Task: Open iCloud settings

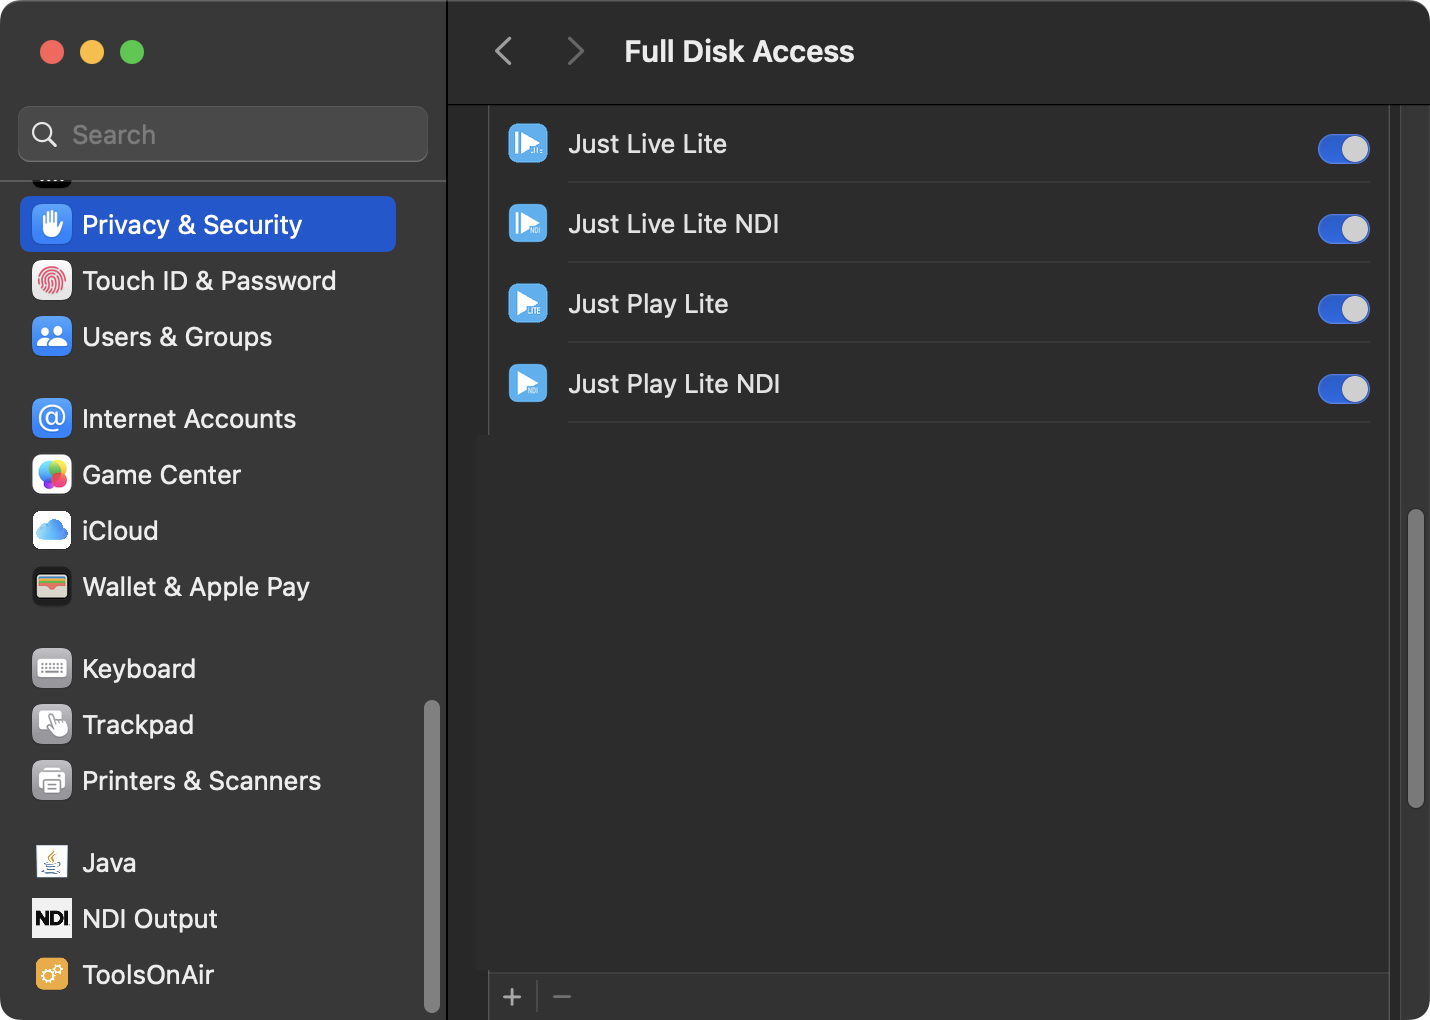Action: (208, 530)
